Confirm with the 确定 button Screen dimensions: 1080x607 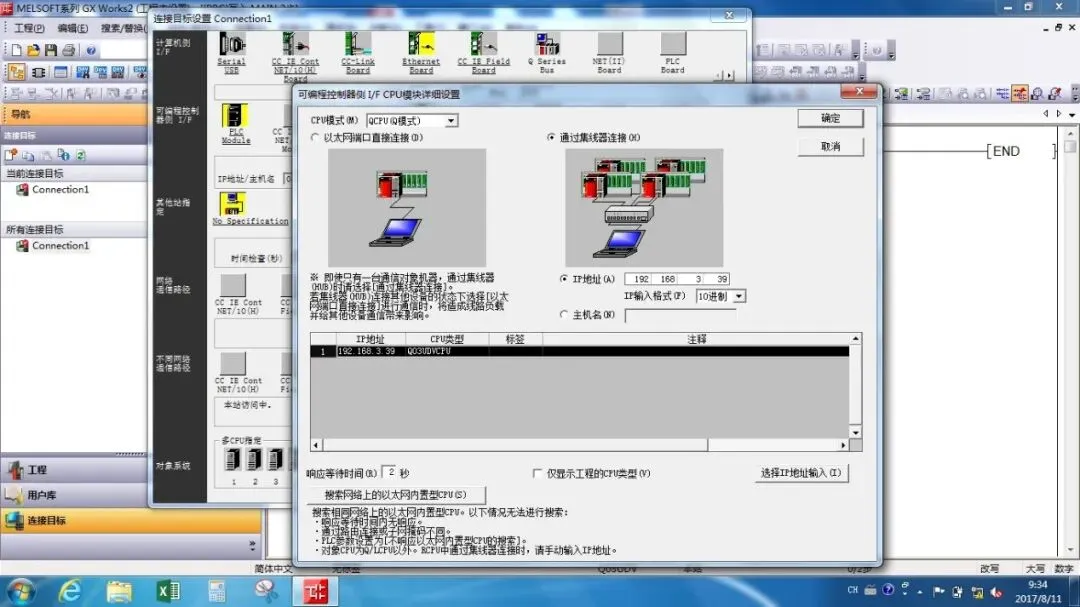(x=831, y=119)
